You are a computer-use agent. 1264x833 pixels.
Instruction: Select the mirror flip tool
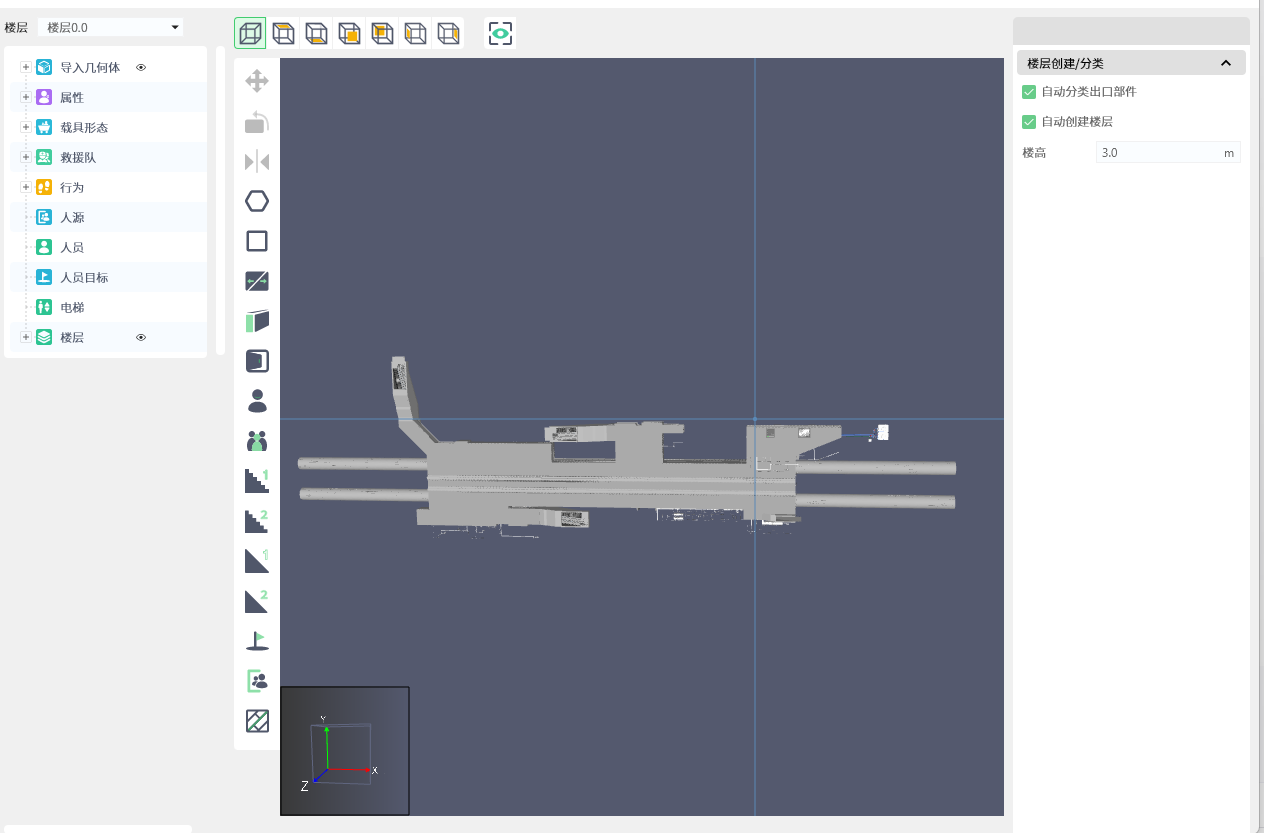click(x=257, y=161)
